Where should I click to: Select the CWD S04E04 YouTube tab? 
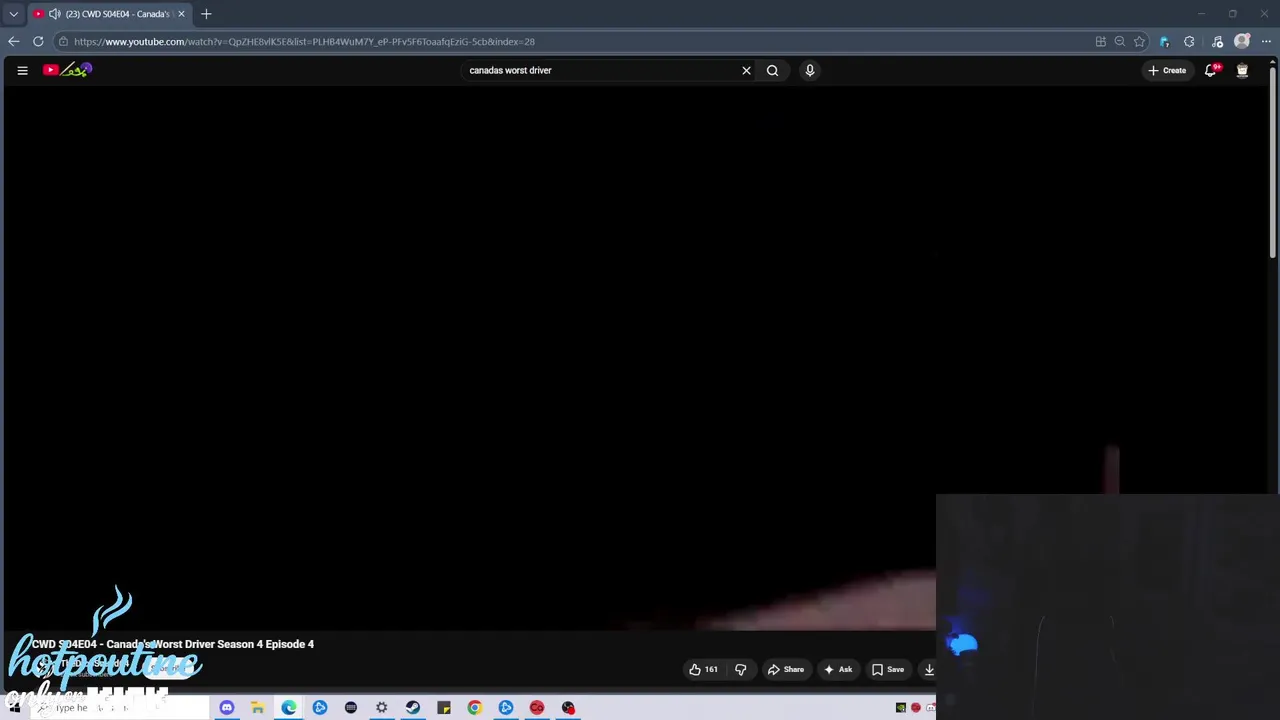[110, 14]
